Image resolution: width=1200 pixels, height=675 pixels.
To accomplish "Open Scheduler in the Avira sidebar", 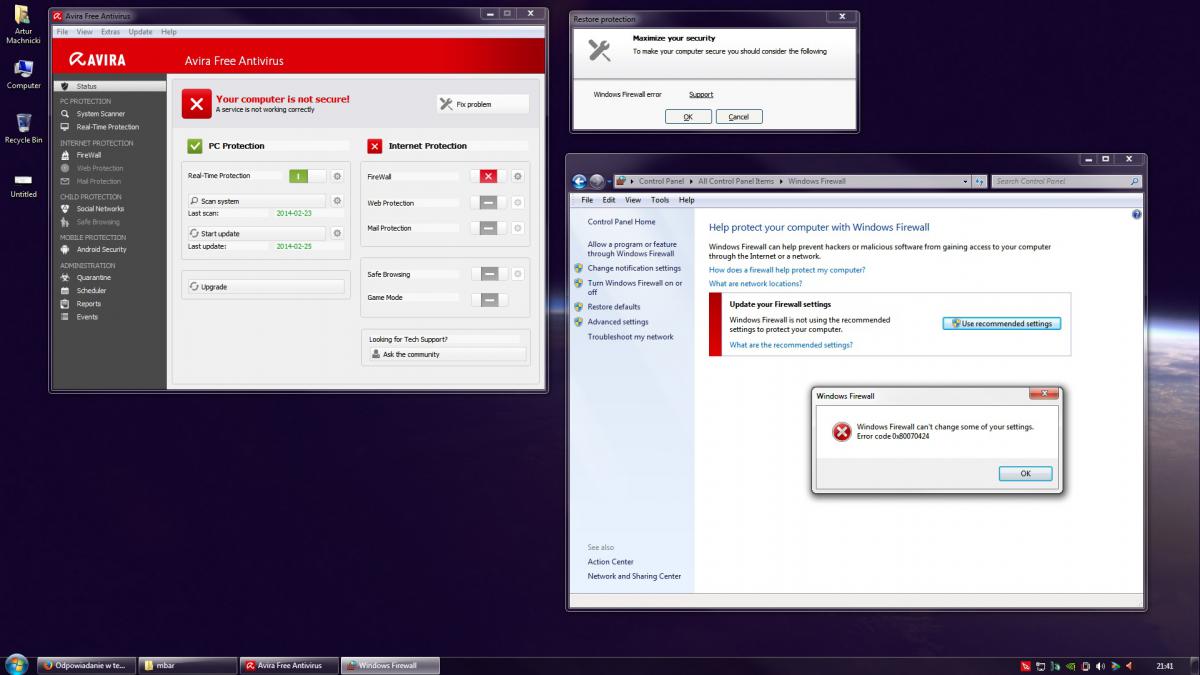I will click(91, 290).
